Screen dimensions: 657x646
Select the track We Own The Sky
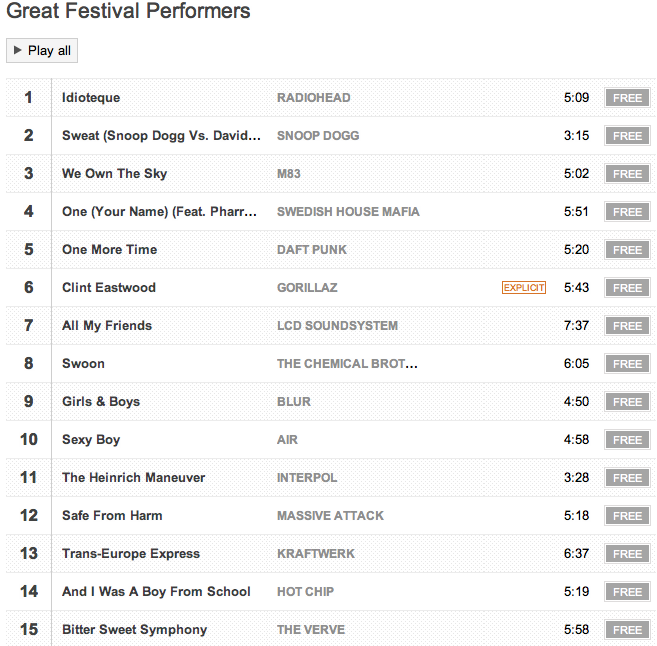pos(114,174)
